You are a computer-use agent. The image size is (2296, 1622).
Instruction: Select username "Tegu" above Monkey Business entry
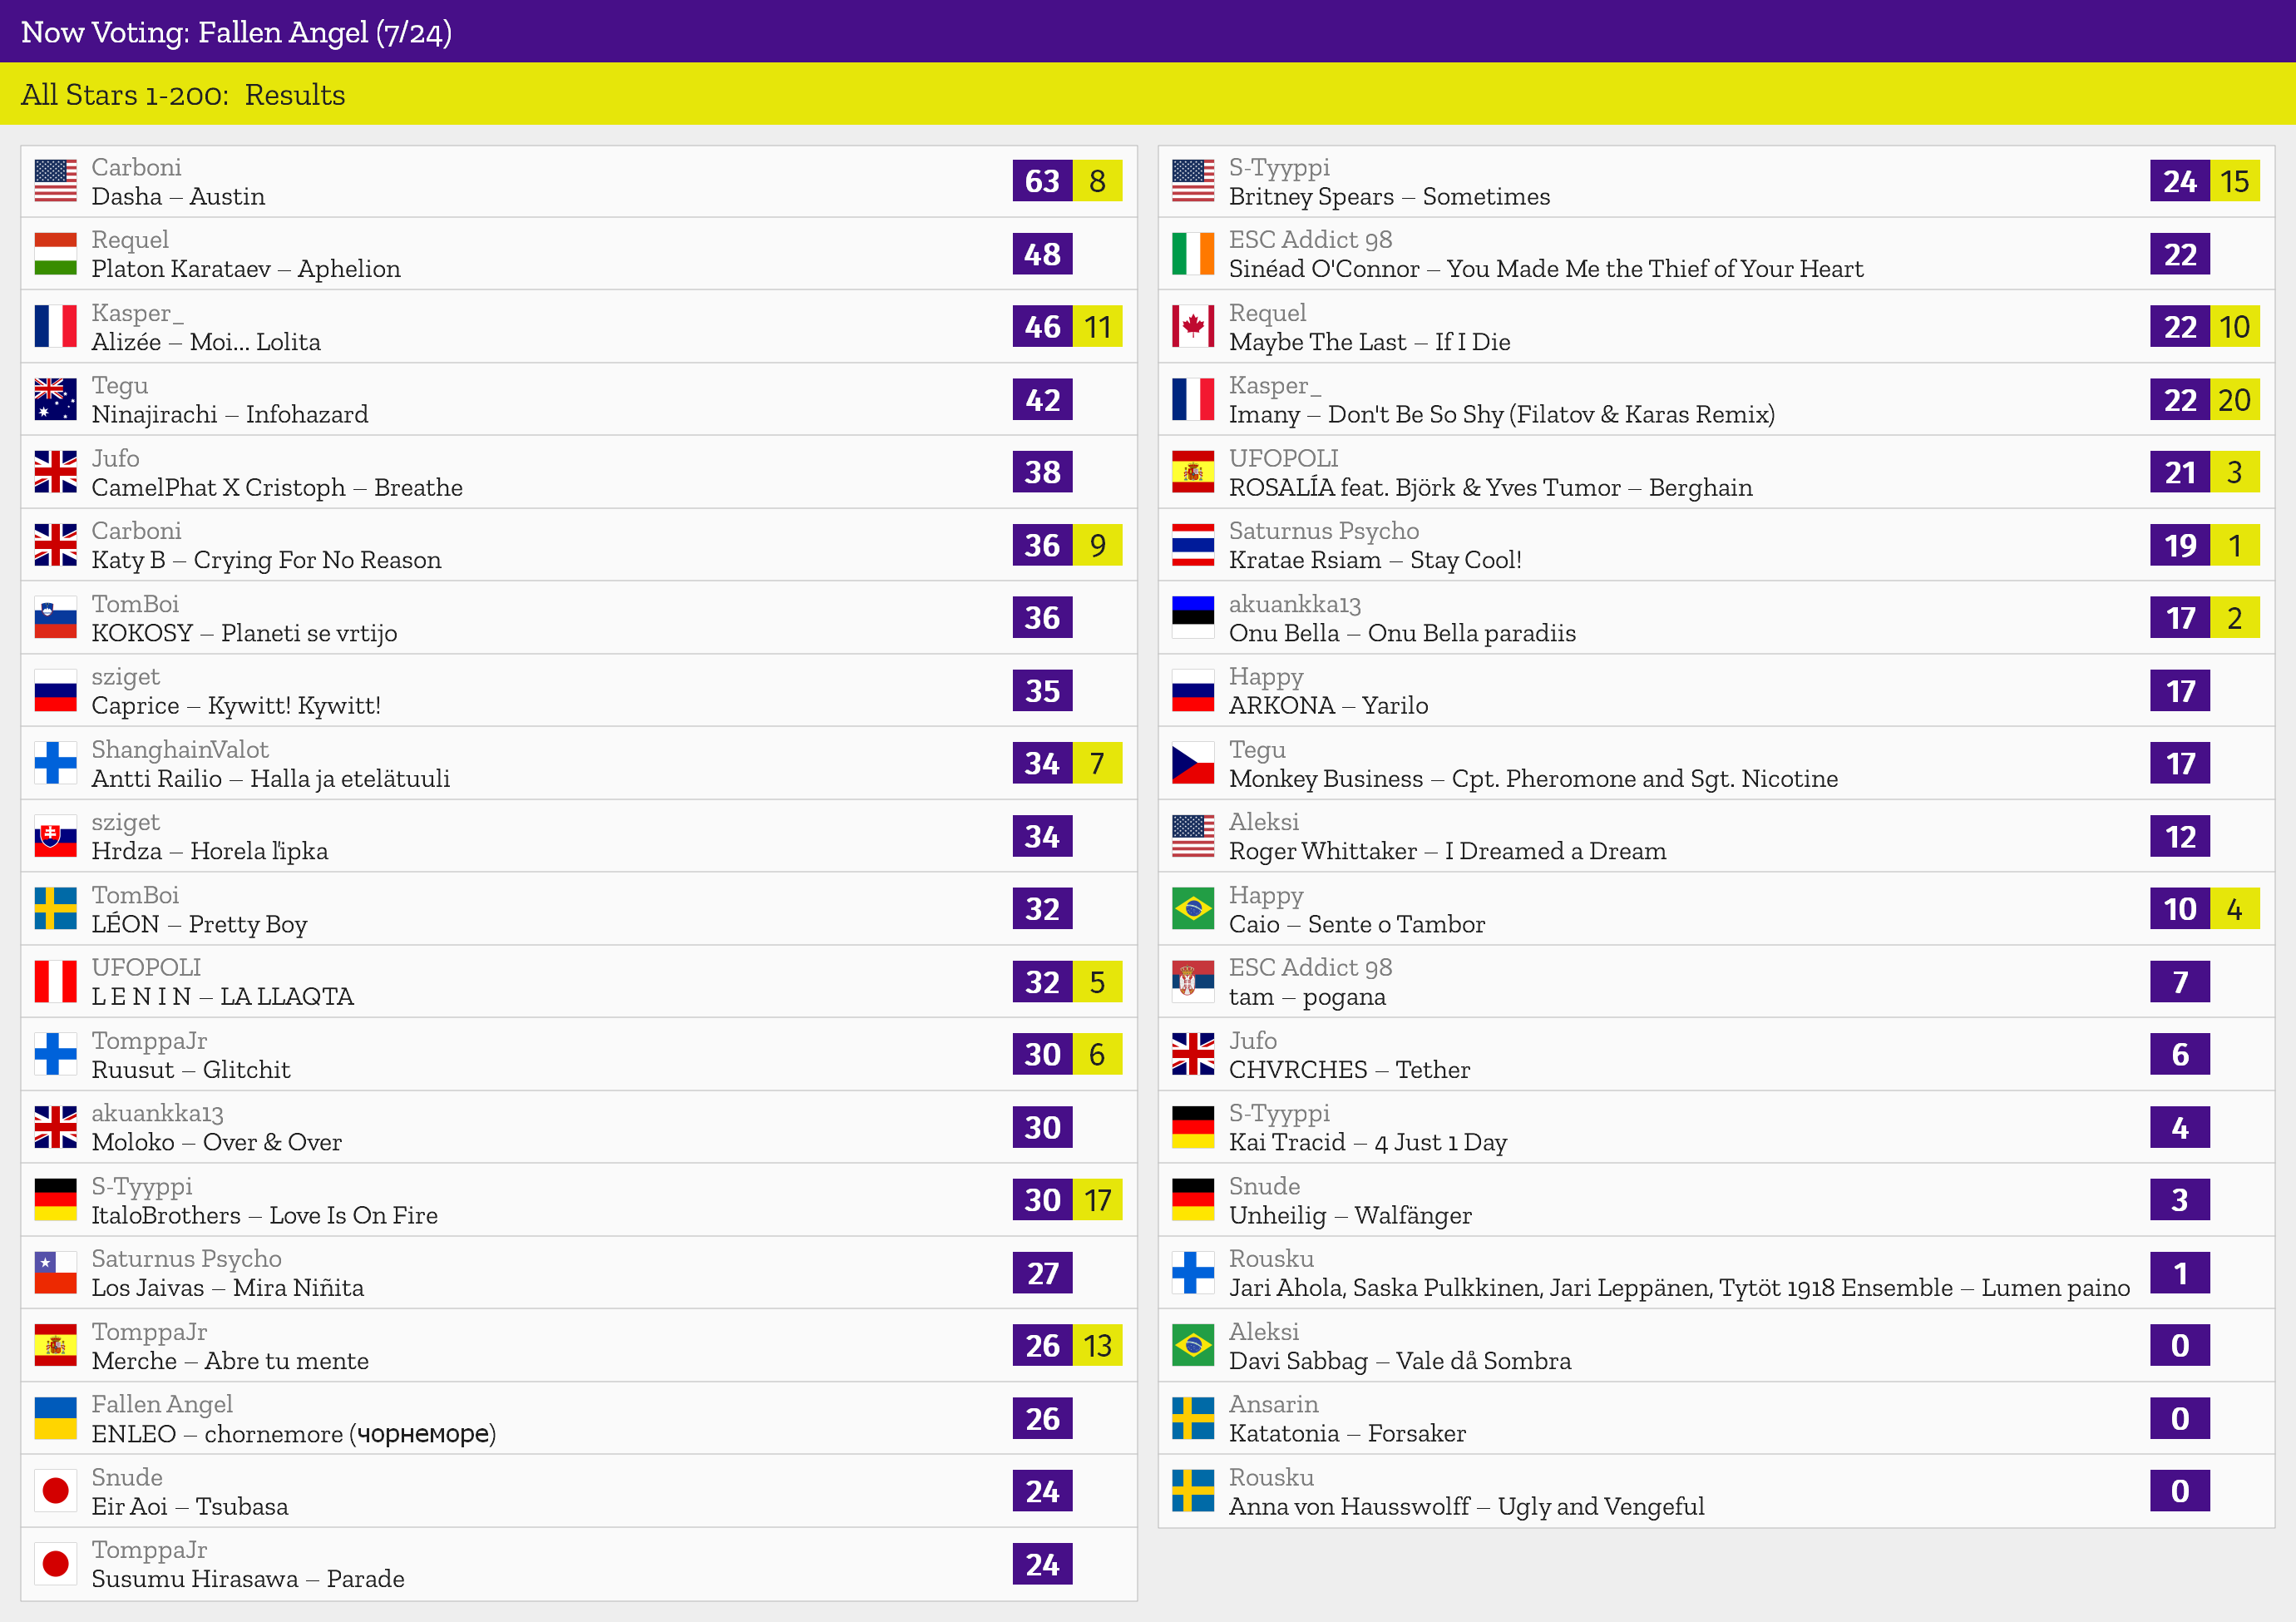(1258, 749)
